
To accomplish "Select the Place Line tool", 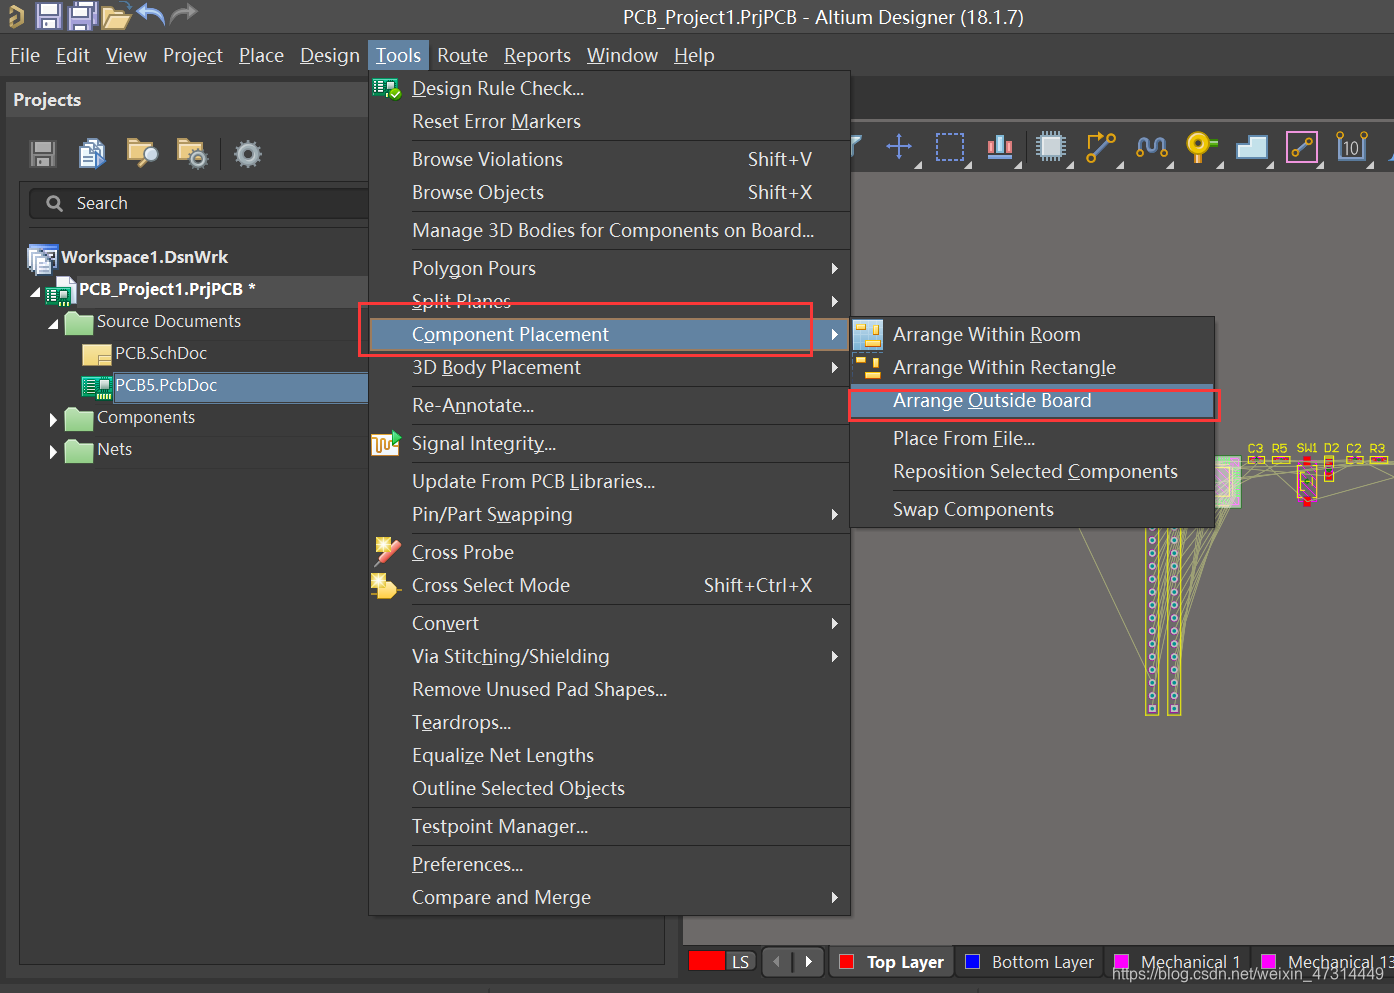I will pos(1301,147).
